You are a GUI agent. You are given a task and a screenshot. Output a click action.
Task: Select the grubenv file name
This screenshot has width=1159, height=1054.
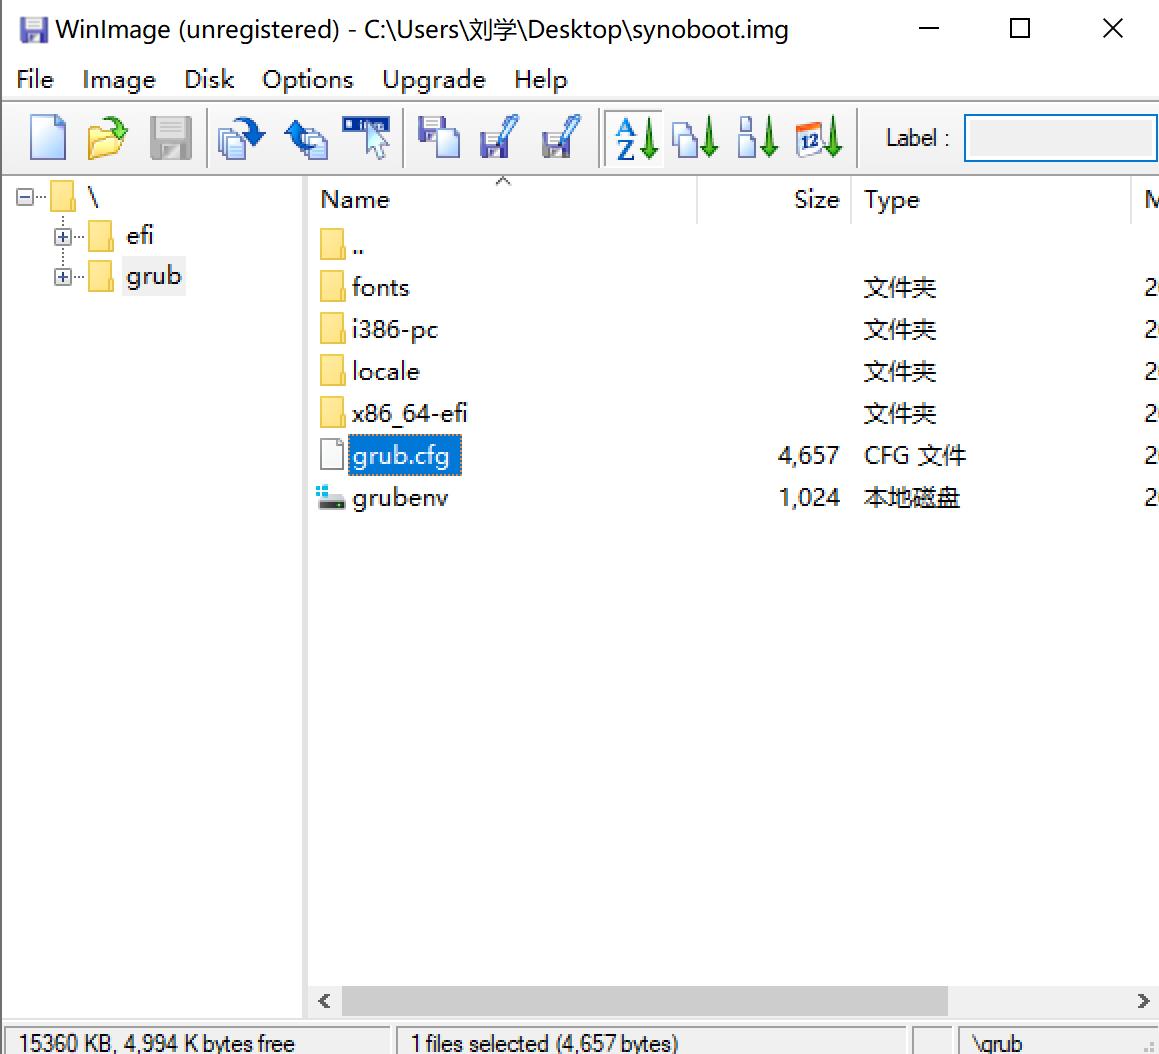coord(400,497)
